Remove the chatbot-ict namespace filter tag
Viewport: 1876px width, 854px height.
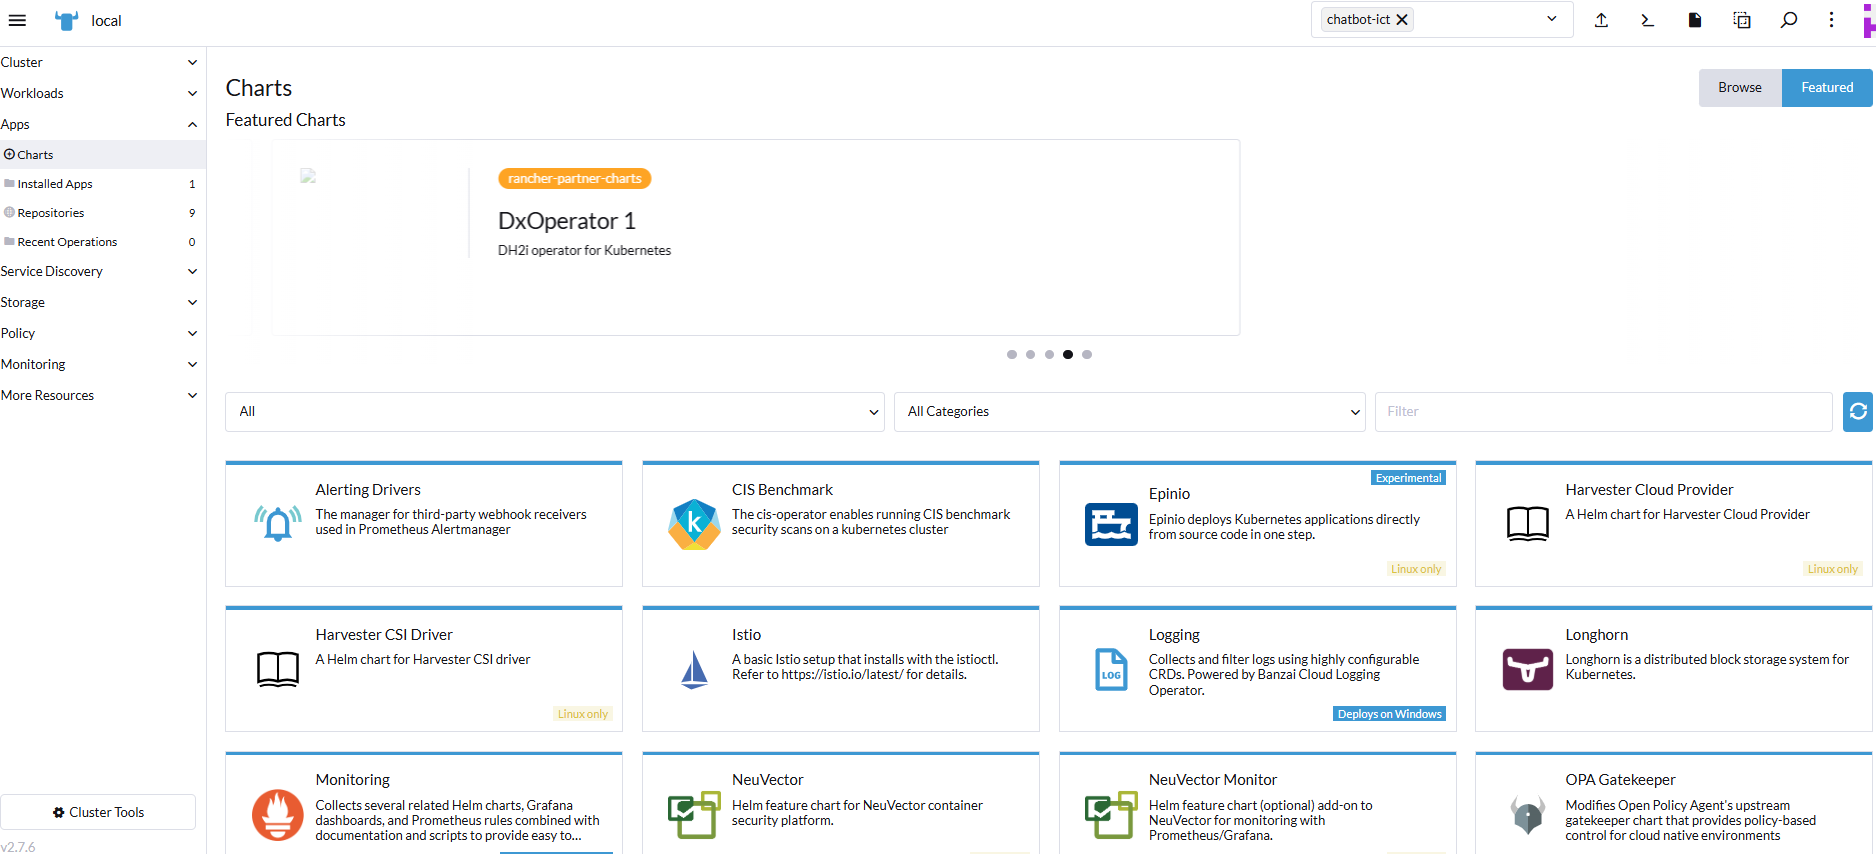[1402, 19]
